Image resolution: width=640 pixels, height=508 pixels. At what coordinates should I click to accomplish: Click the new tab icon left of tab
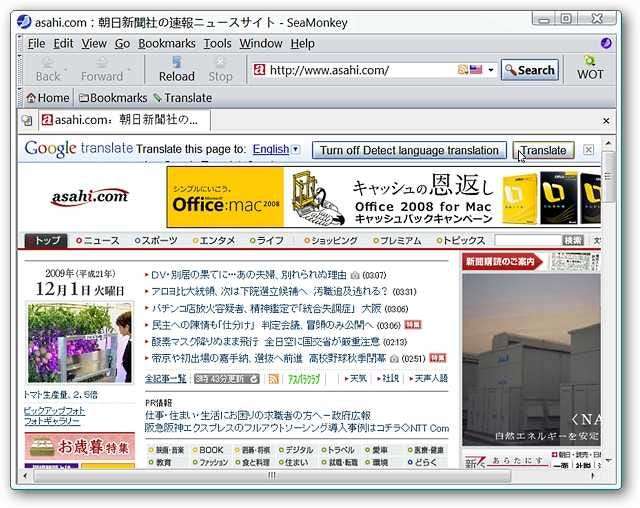pyautogui.click(x=27, y=120)
